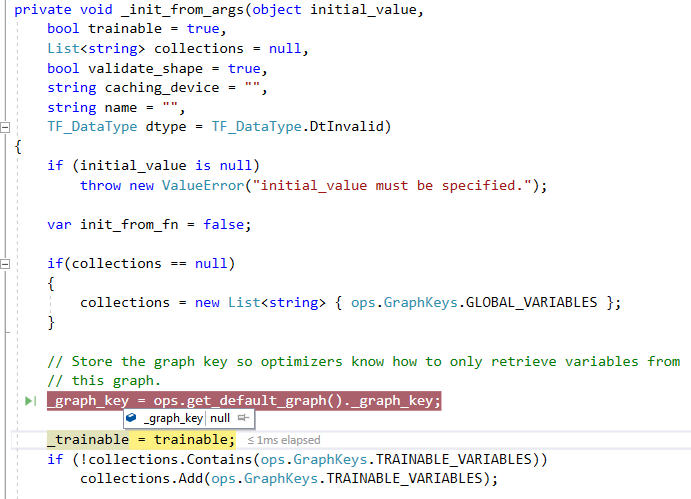Click the comment '// this graph.'
Image resolution: width=691 pixels, height=499 pixels.
(x=104, y=381)
